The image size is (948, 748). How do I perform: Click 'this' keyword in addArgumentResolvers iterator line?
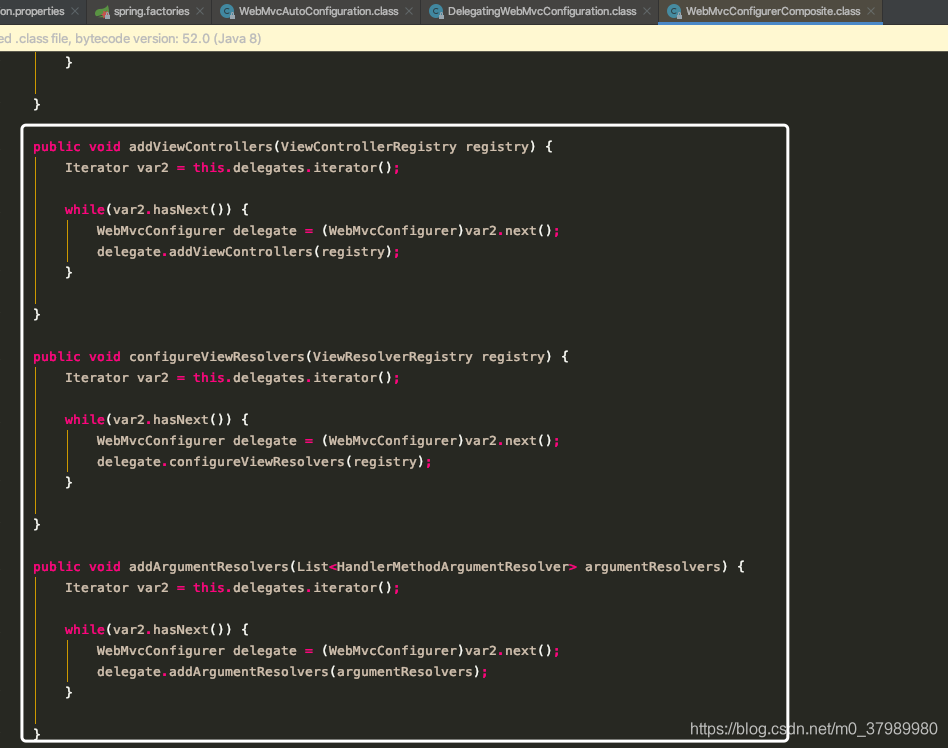[x=209, y=588]
